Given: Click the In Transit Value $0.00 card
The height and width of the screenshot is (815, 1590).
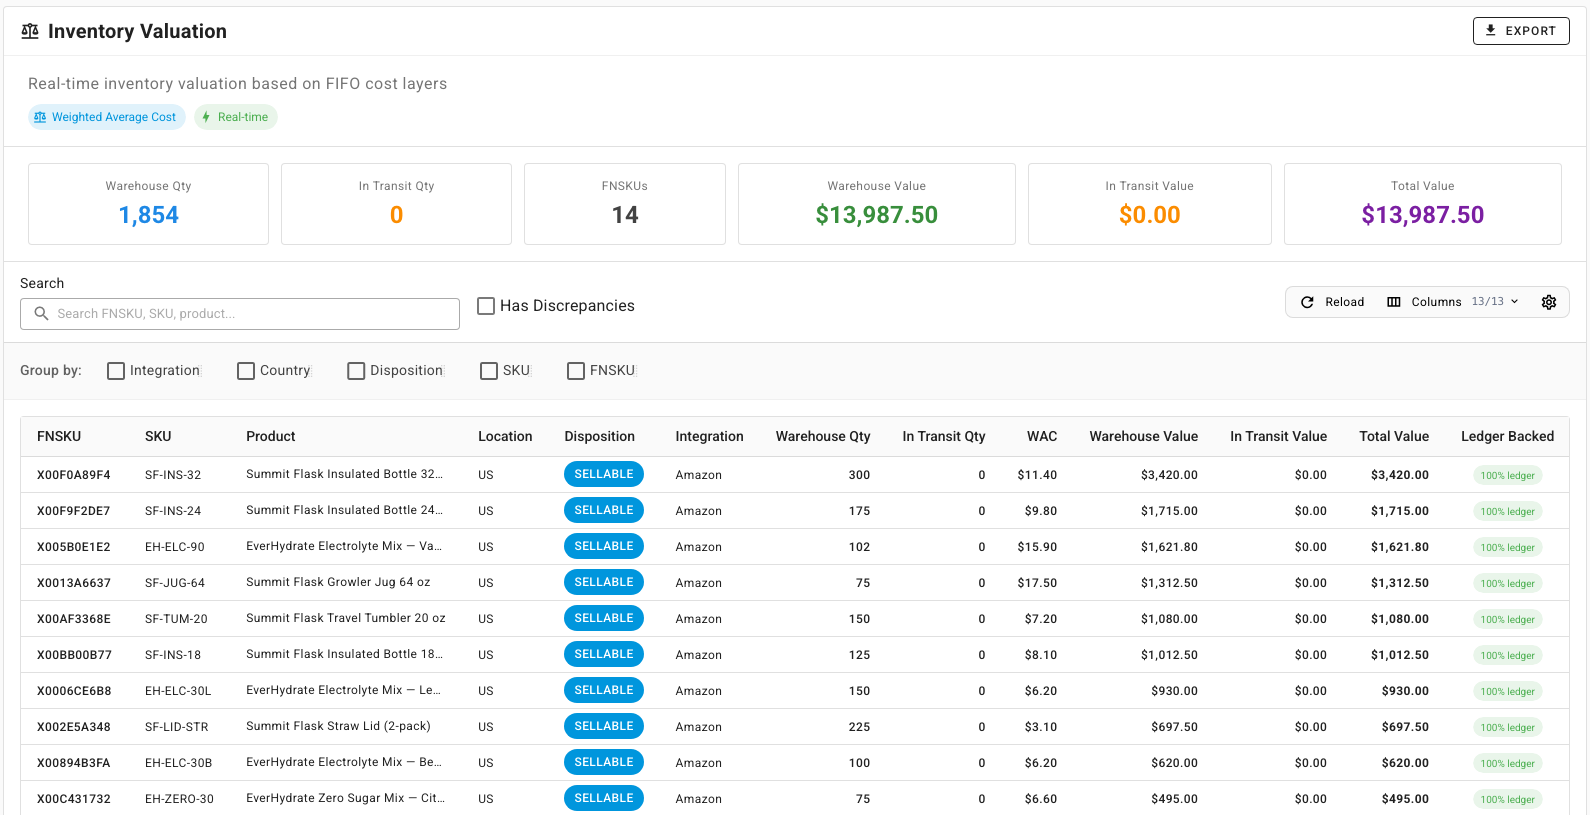Looking at the screenshot, I should [1150, 204].
